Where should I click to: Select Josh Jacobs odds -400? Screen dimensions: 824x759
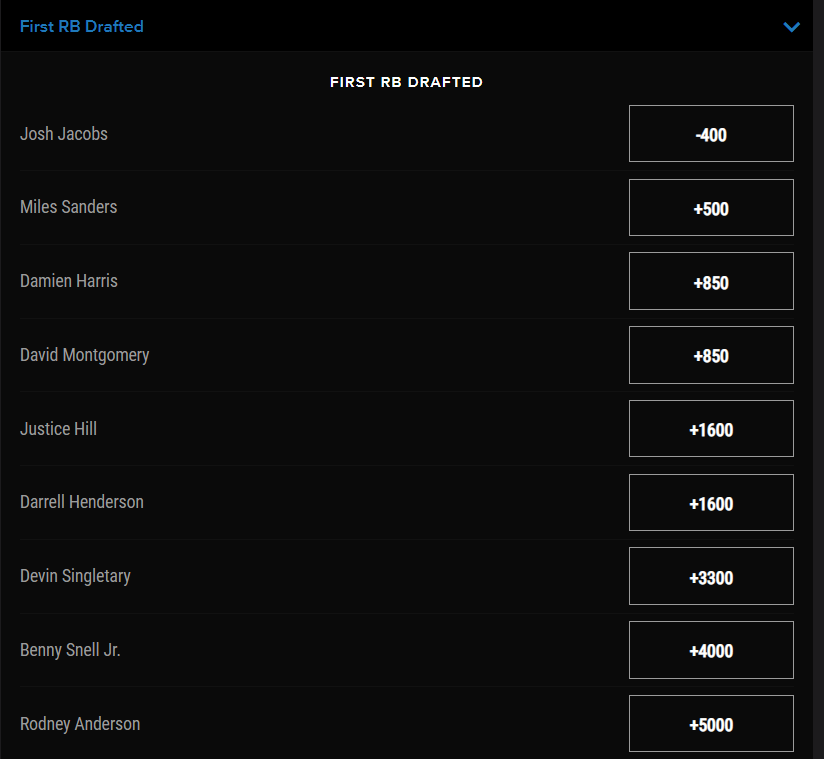711,134
